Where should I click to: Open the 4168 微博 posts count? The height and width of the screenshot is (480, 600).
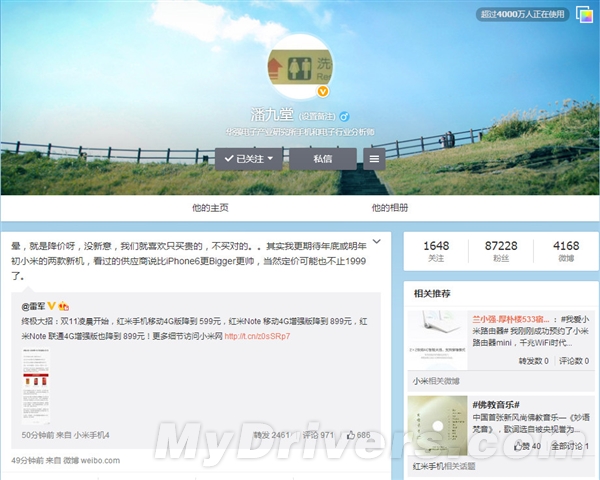pos(566,251)
